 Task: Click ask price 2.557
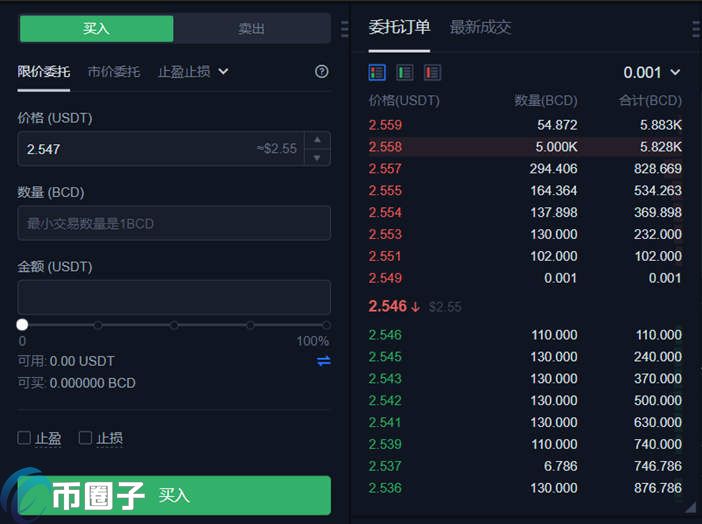tap(385, 169)
